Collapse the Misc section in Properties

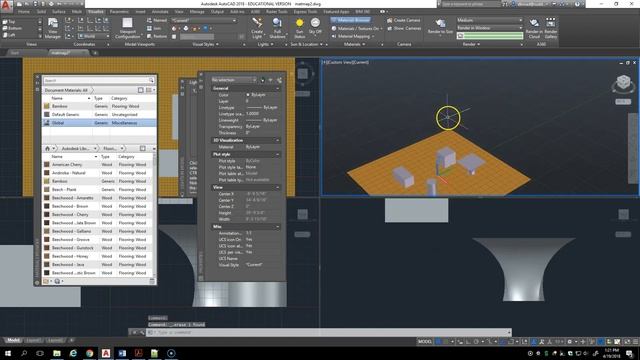pos(278,227)
